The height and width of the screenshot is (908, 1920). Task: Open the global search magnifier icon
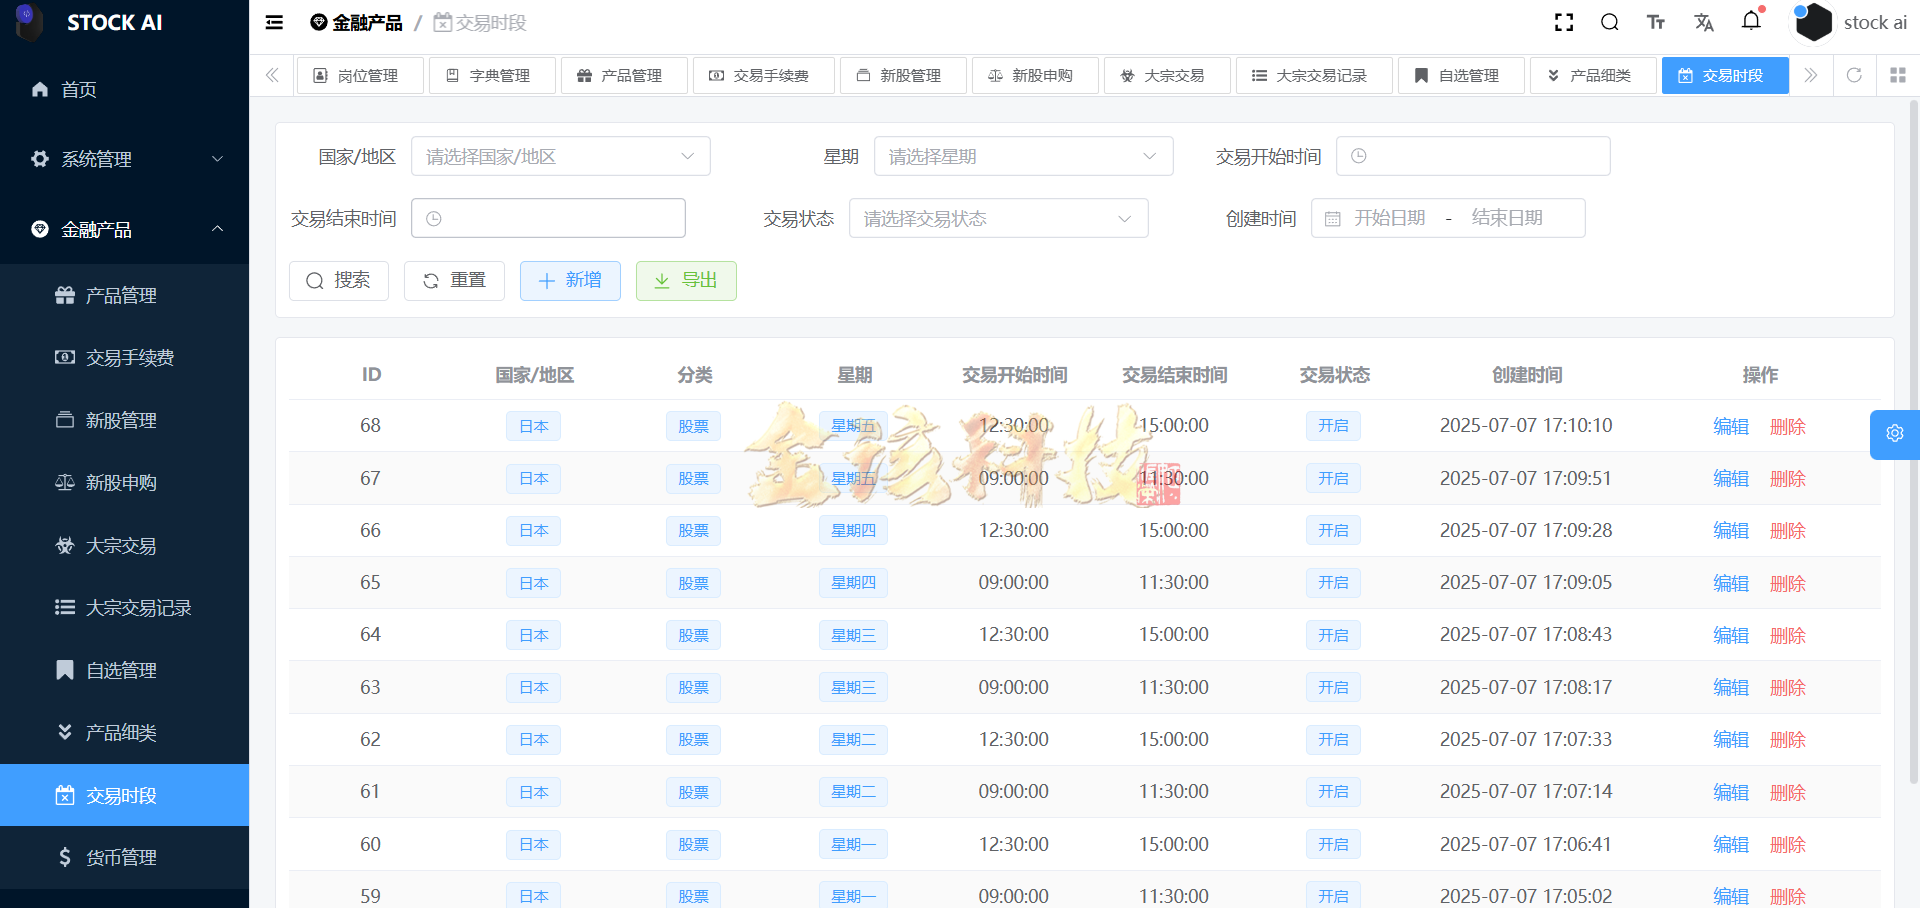(1610, 22)
